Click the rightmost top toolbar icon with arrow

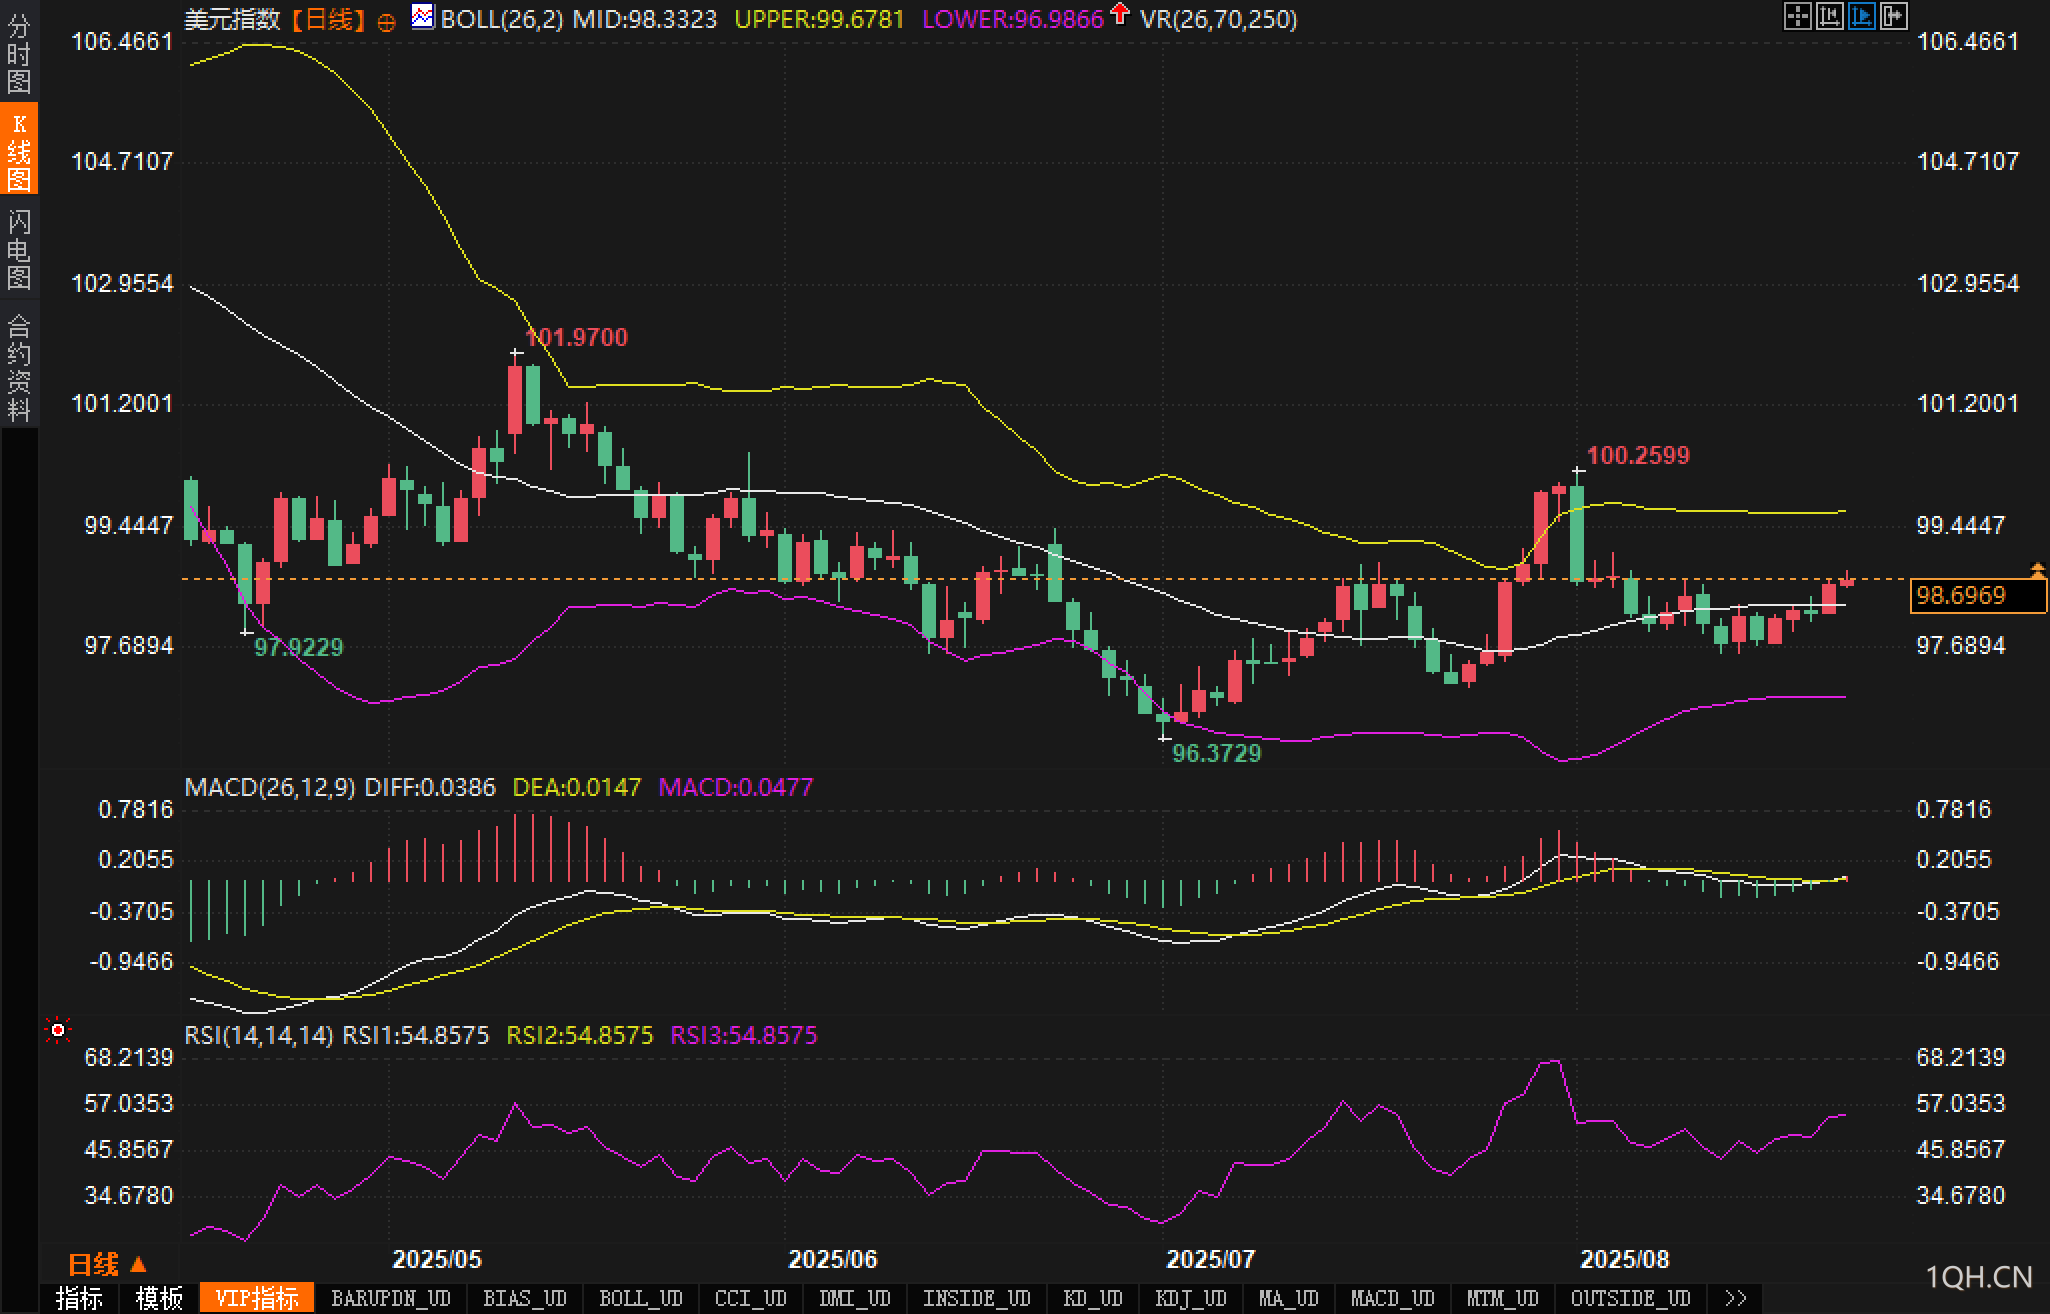[x=1893, y=16]
